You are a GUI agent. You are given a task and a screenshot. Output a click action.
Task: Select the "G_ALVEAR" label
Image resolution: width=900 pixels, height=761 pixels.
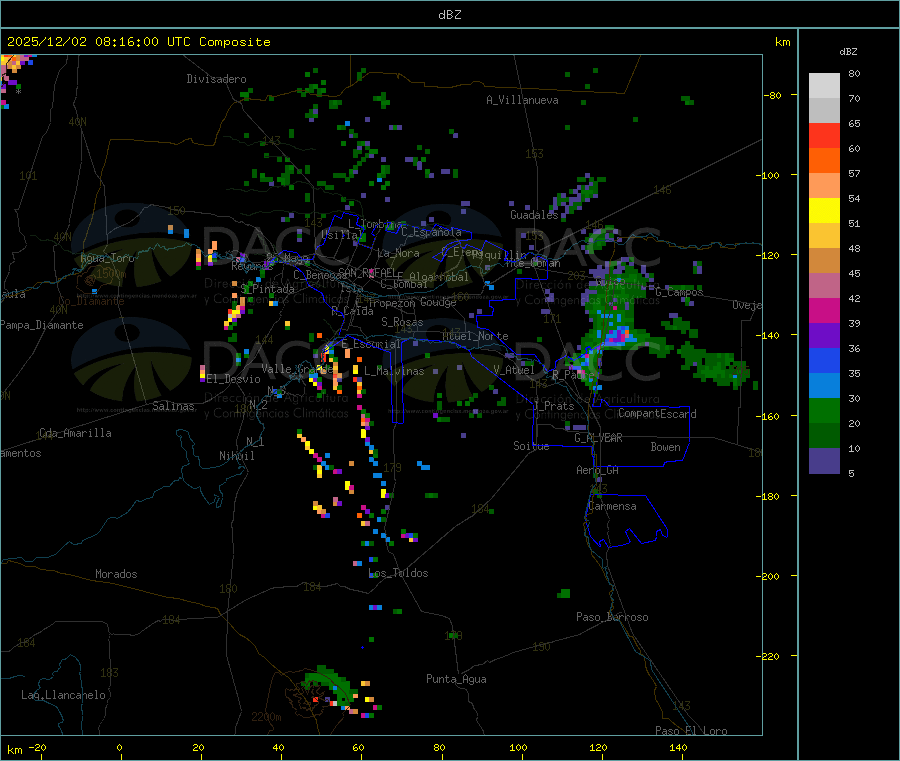pos(598,438)
